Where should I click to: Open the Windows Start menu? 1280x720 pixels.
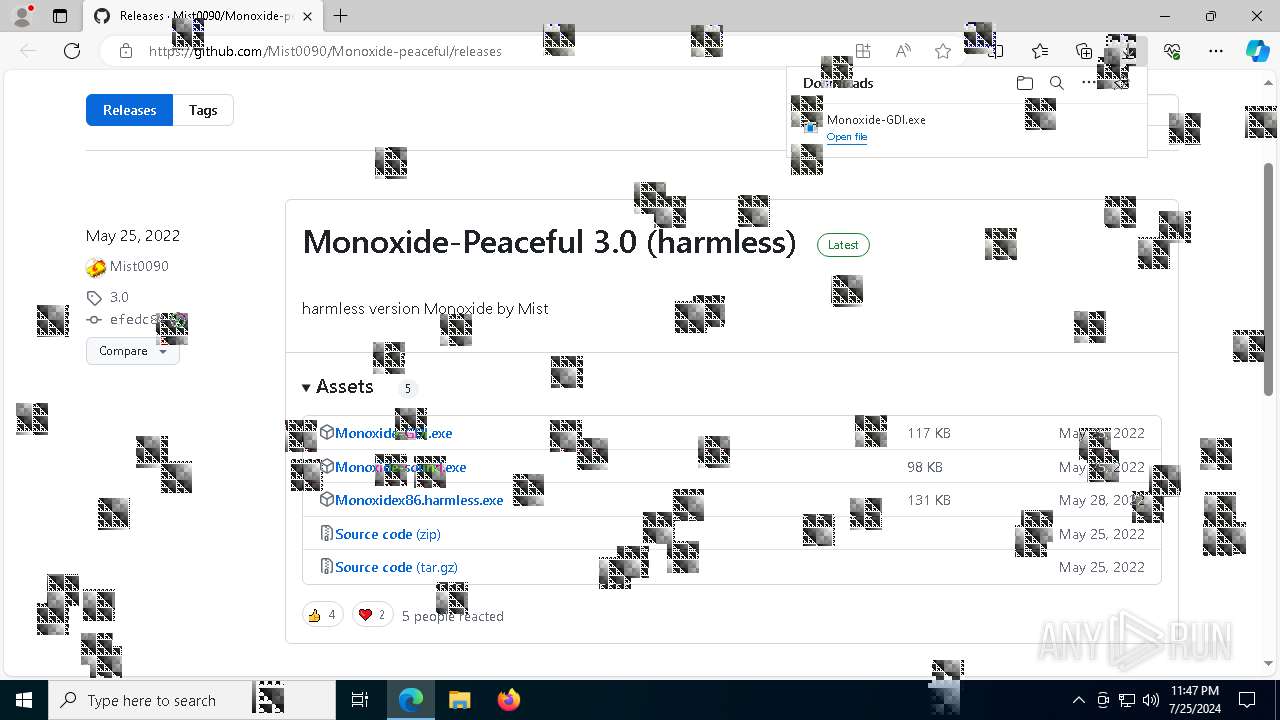24,700
